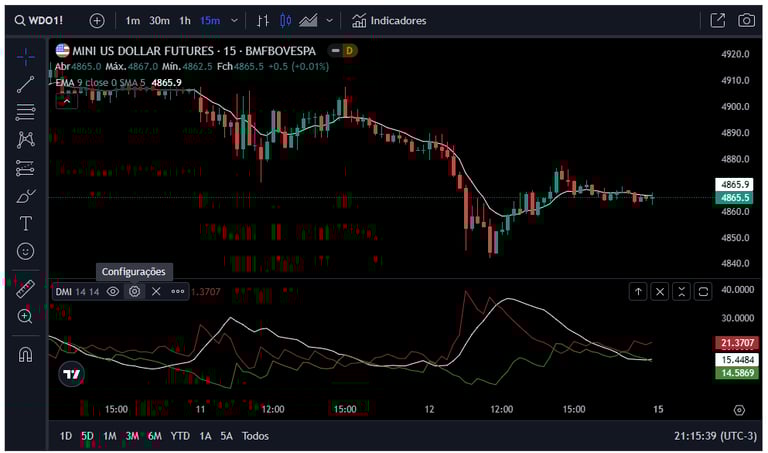Select the 5D date range

[x=87, y=436]
